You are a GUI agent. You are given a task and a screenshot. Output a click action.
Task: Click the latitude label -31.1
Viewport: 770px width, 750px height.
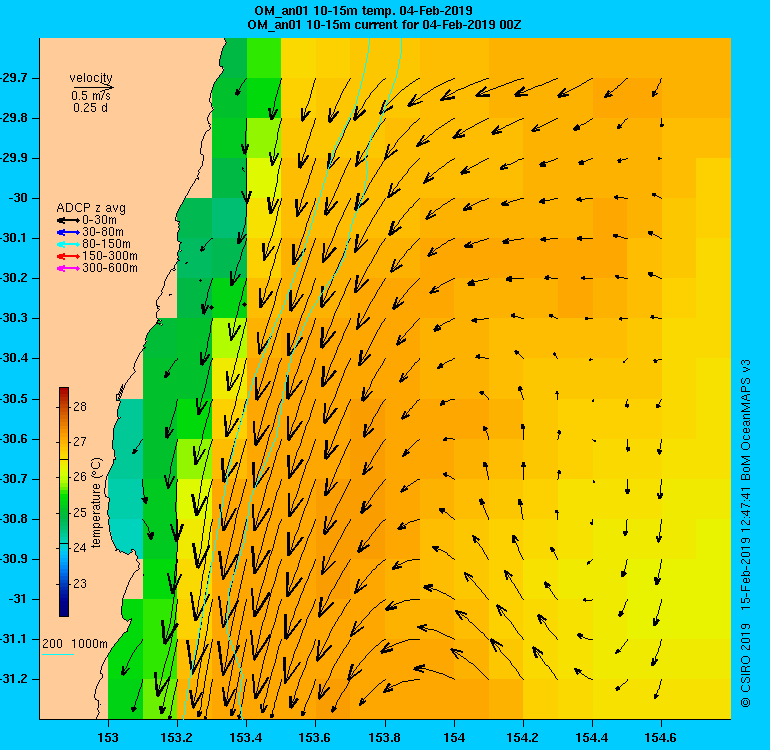[x=14, y=639]
